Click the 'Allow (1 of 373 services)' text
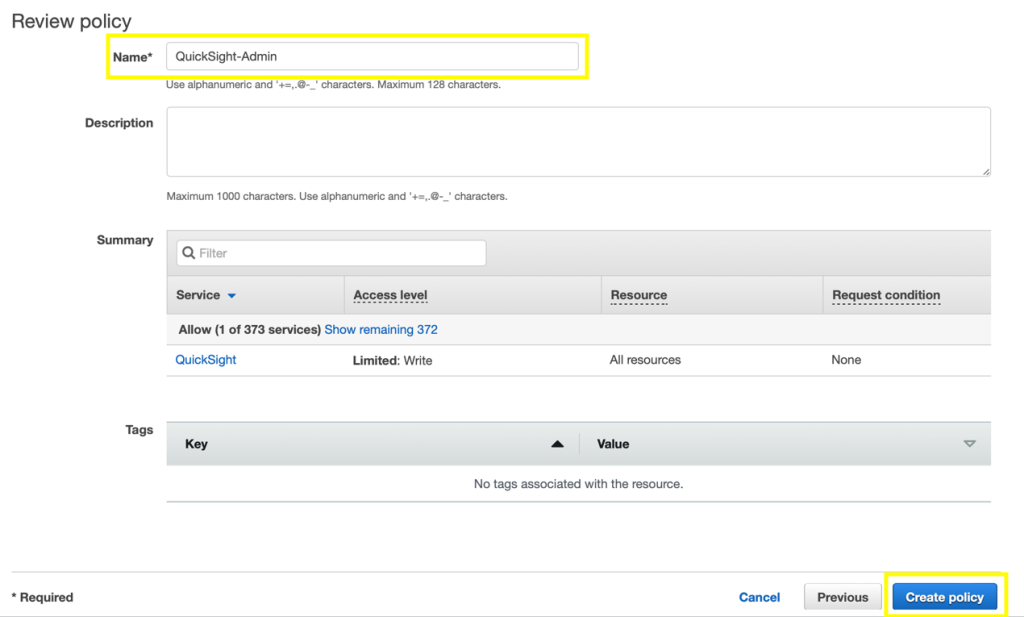This screenshot has width=1024, height=617. [x=249, y=330]
